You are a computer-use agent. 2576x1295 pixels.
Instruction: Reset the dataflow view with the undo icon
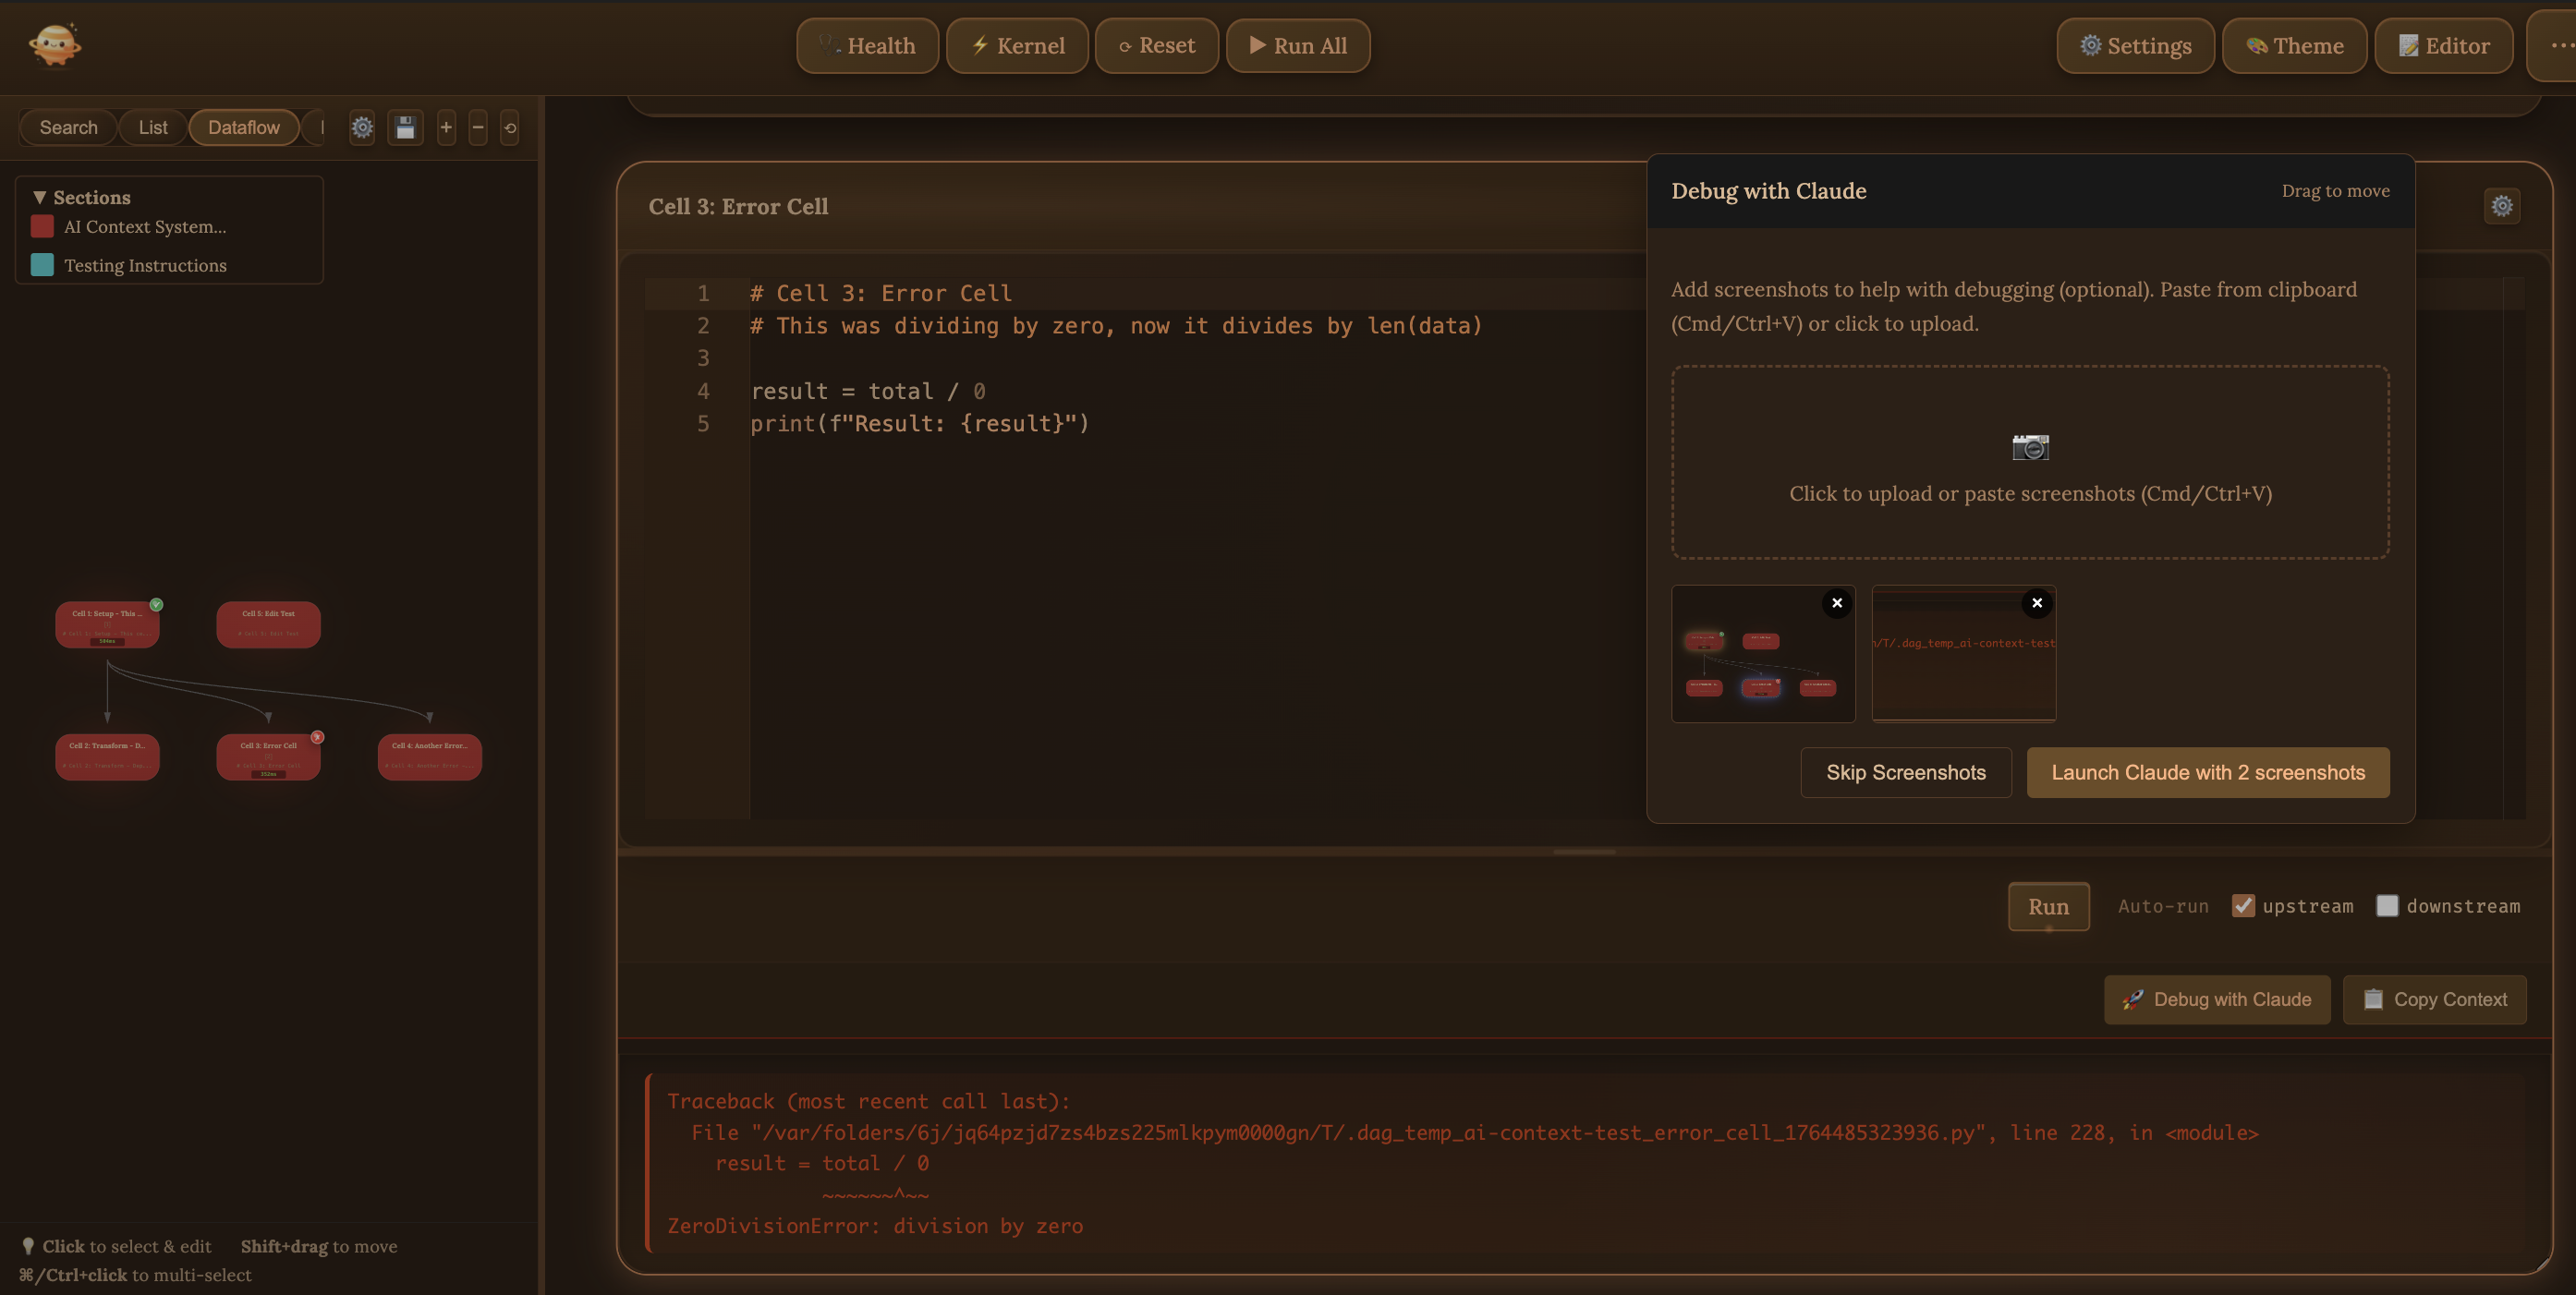pyautogui.click(x=510, y=127)
